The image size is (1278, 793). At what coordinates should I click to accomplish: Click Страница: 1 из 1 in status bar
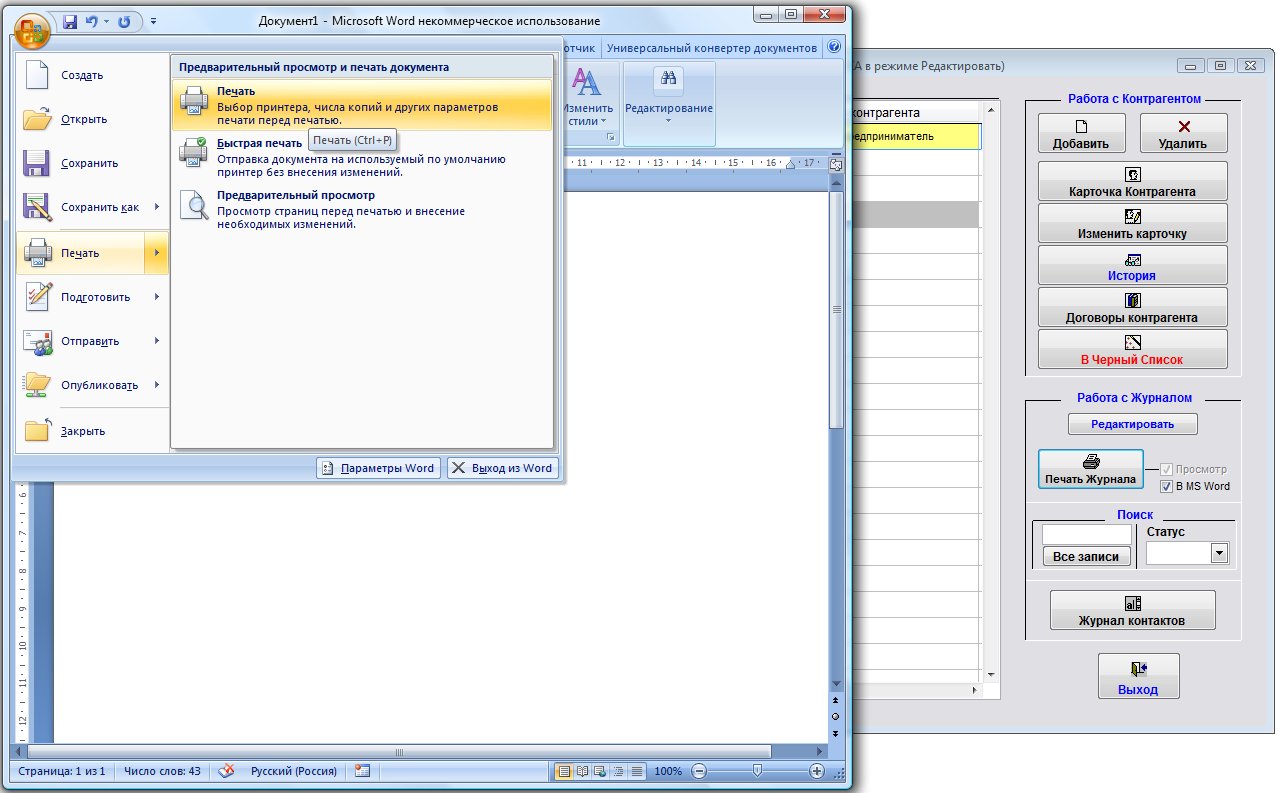(62, 771)
